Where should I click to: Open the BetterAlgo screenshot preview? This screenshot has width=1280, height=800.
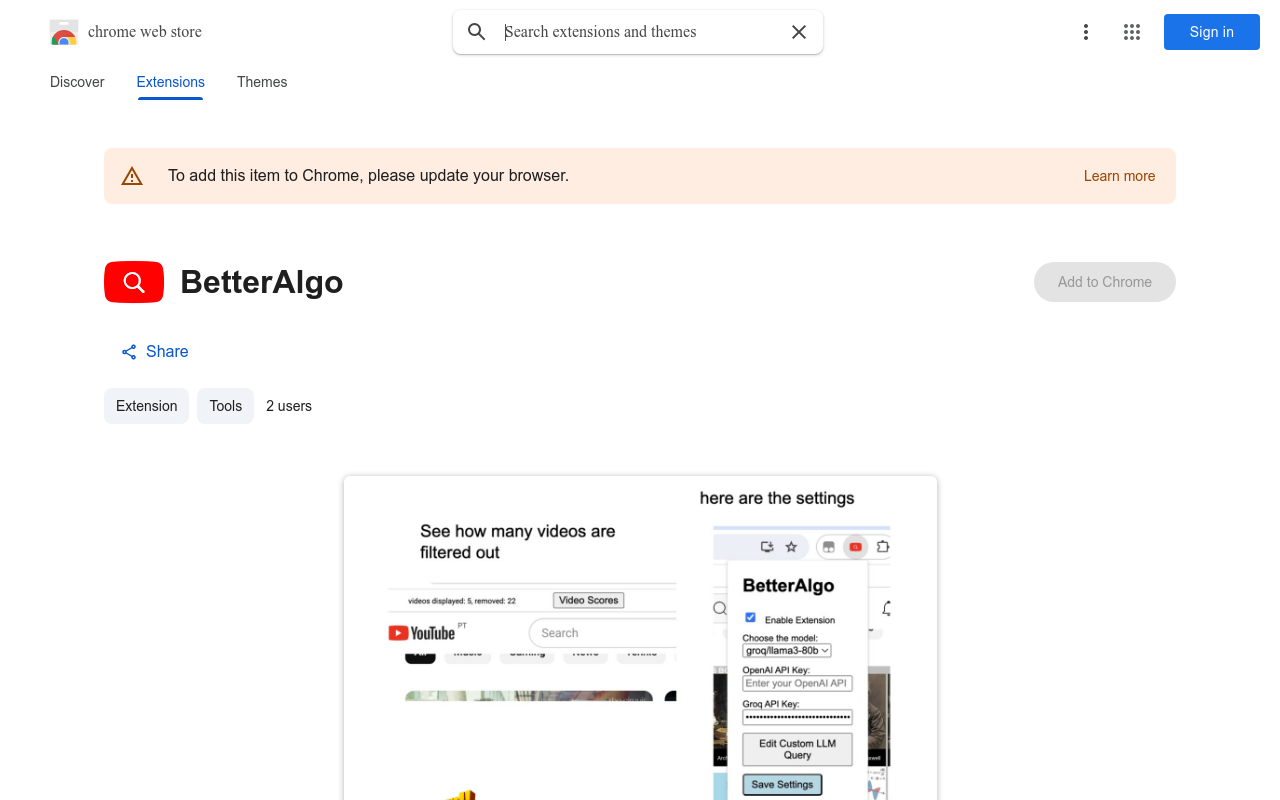tap(640, 638)
